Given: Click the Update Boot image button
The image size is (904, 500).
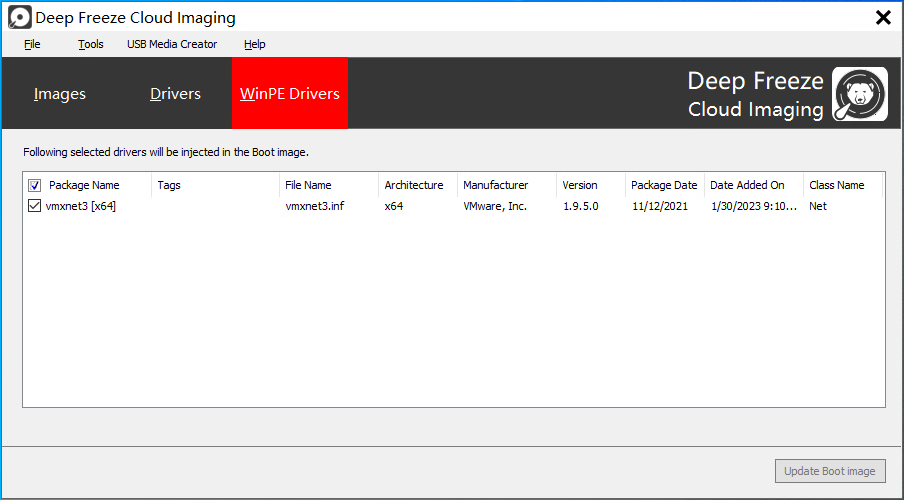Looking at the screenshot, I should (x=830, y=471).
